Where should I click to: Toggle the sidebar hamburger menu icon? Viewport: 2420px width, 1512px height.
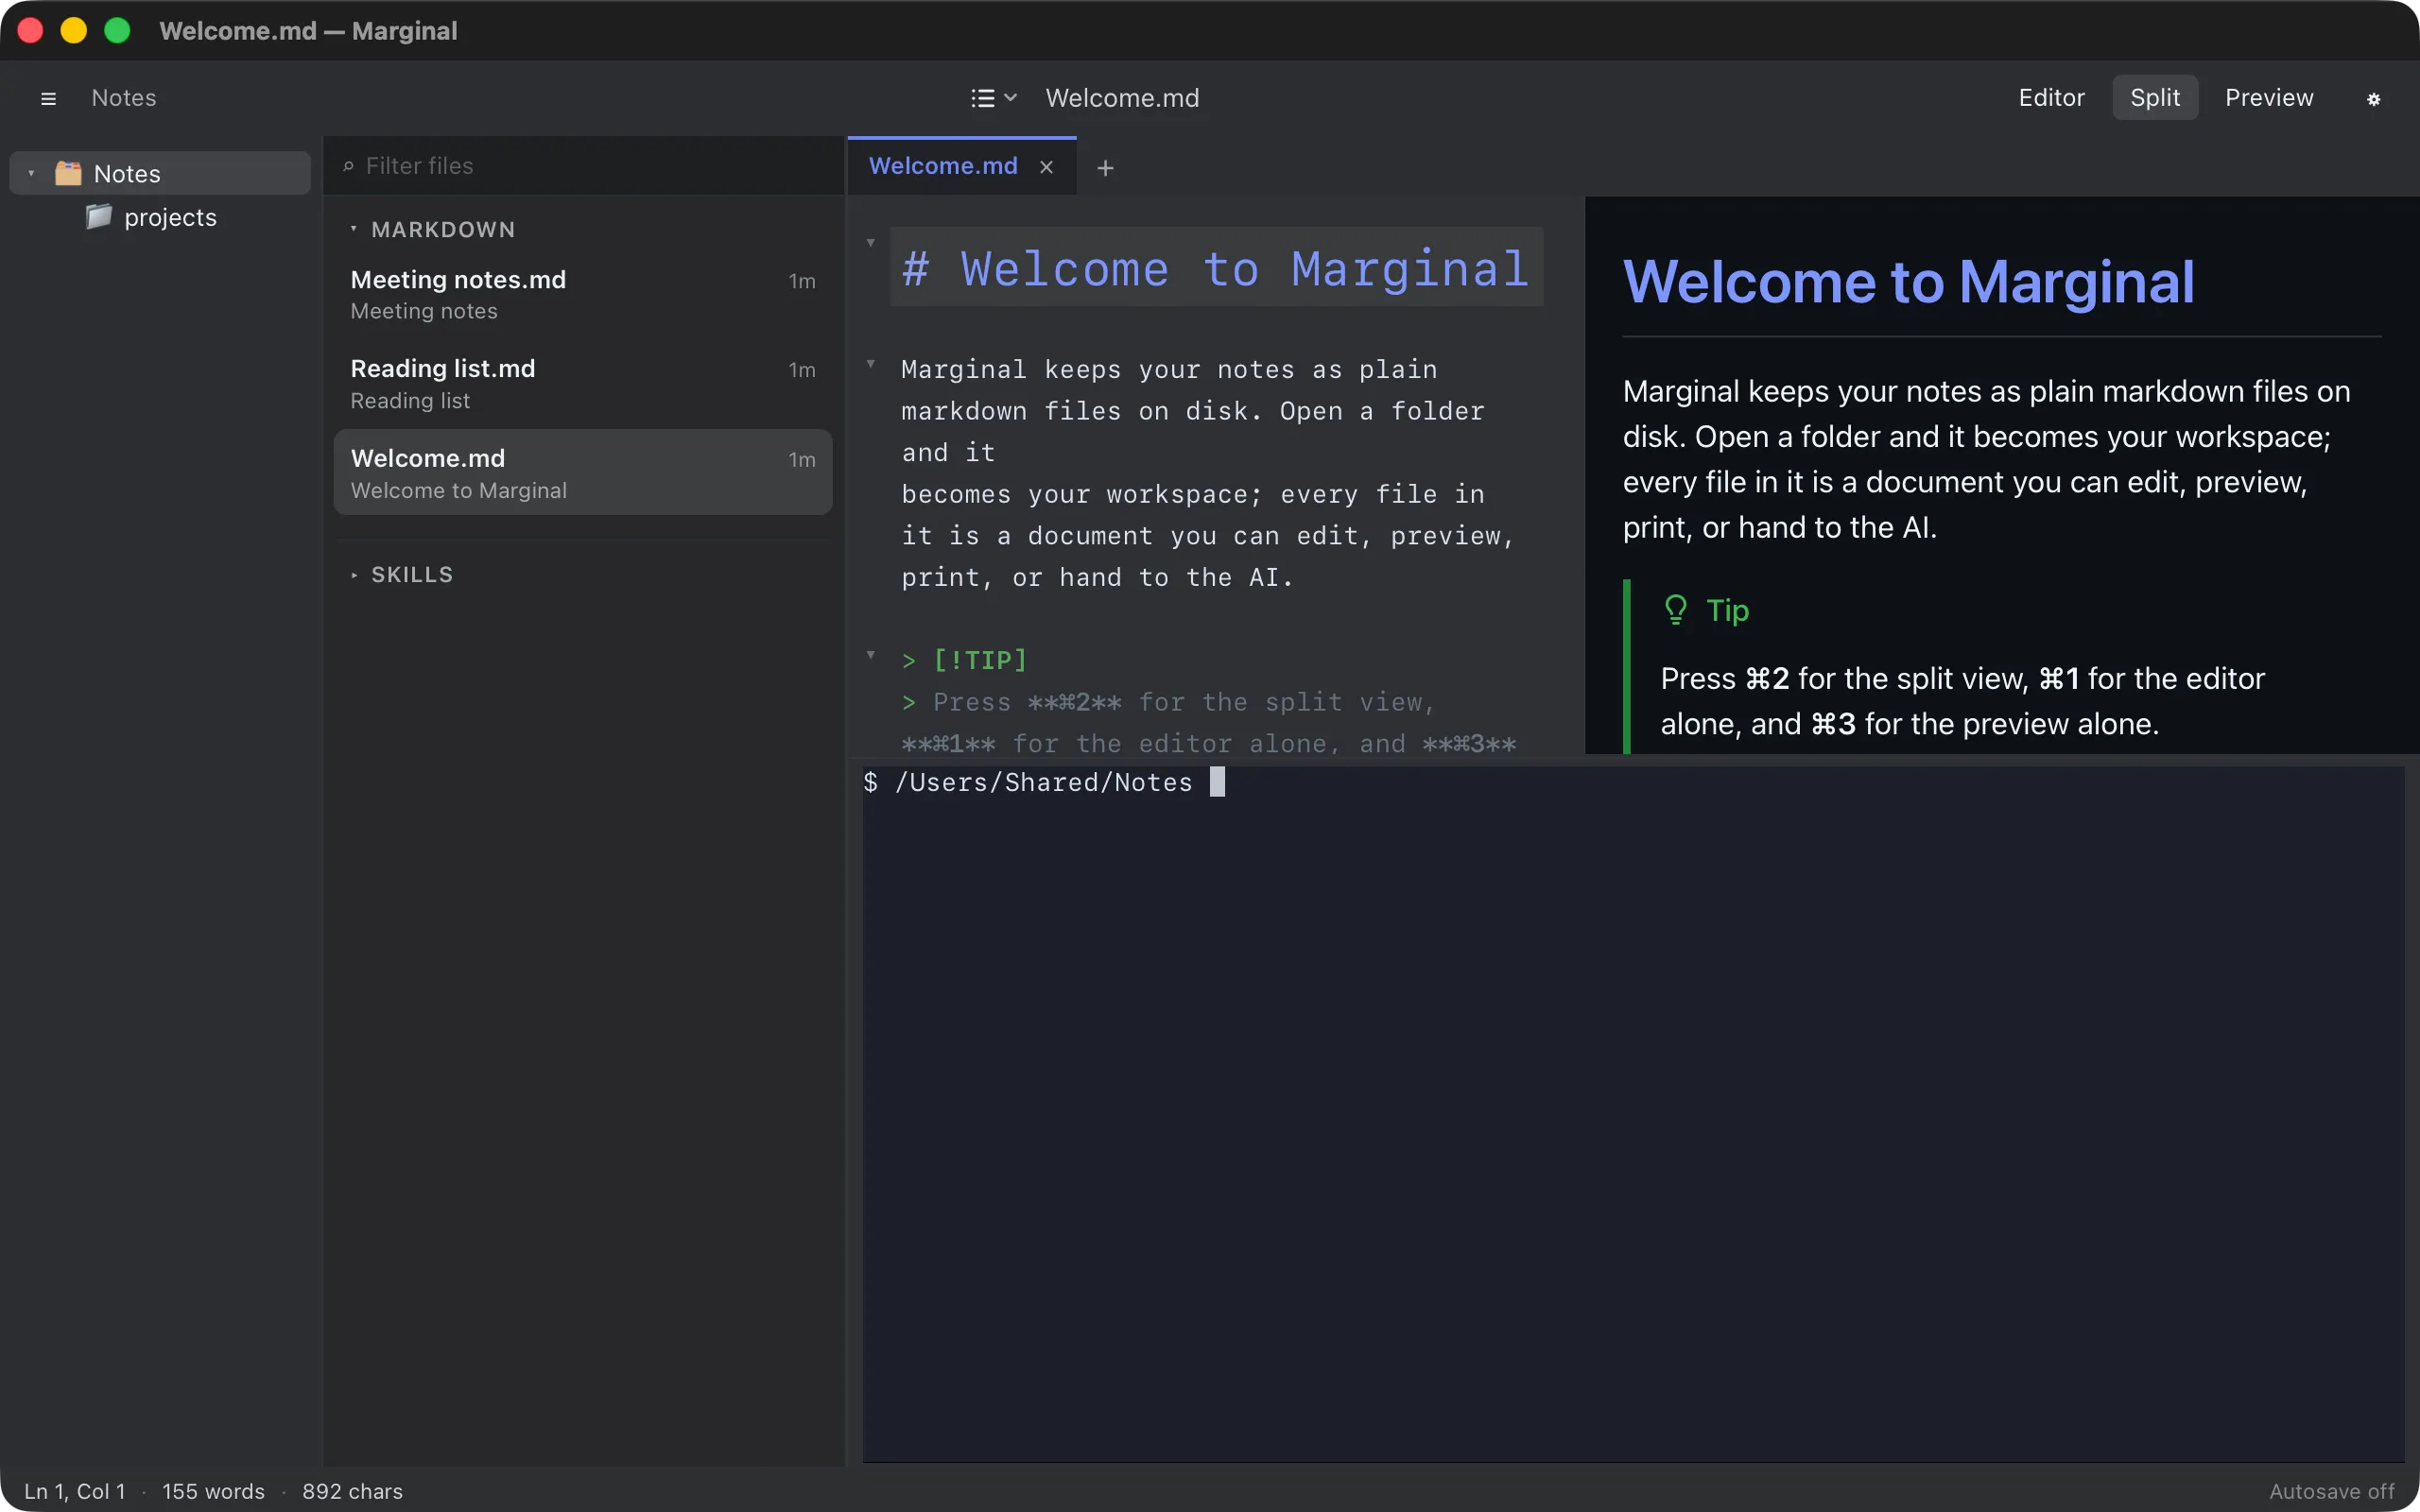coord(48,98)
